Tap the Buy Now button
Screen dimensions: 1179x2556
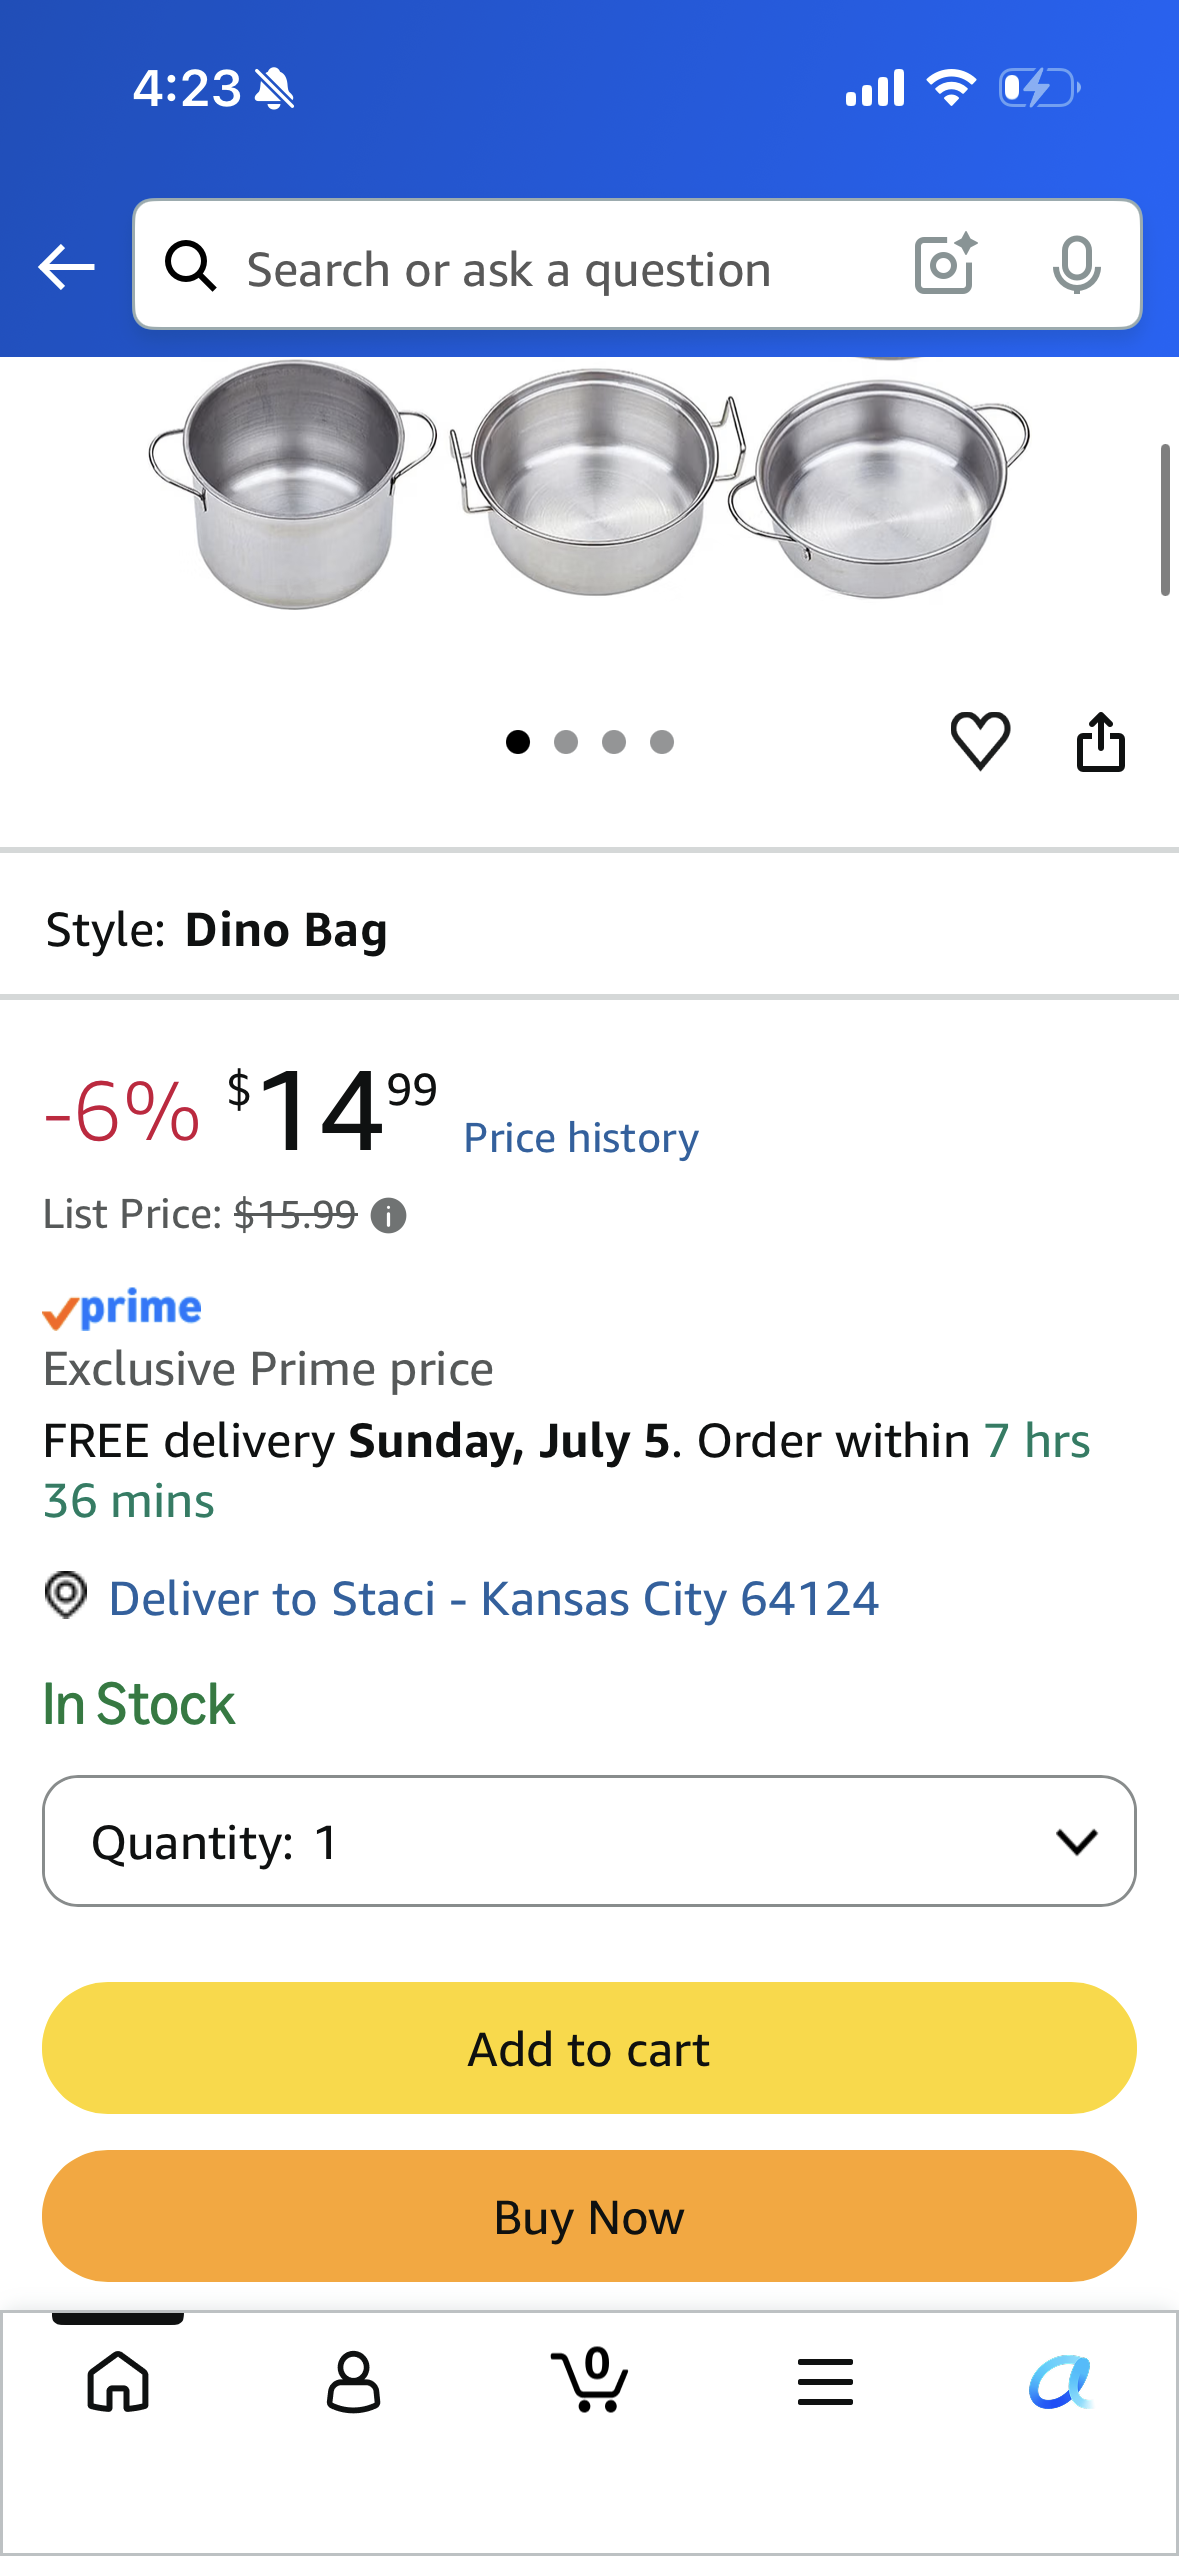(589, 2216)
